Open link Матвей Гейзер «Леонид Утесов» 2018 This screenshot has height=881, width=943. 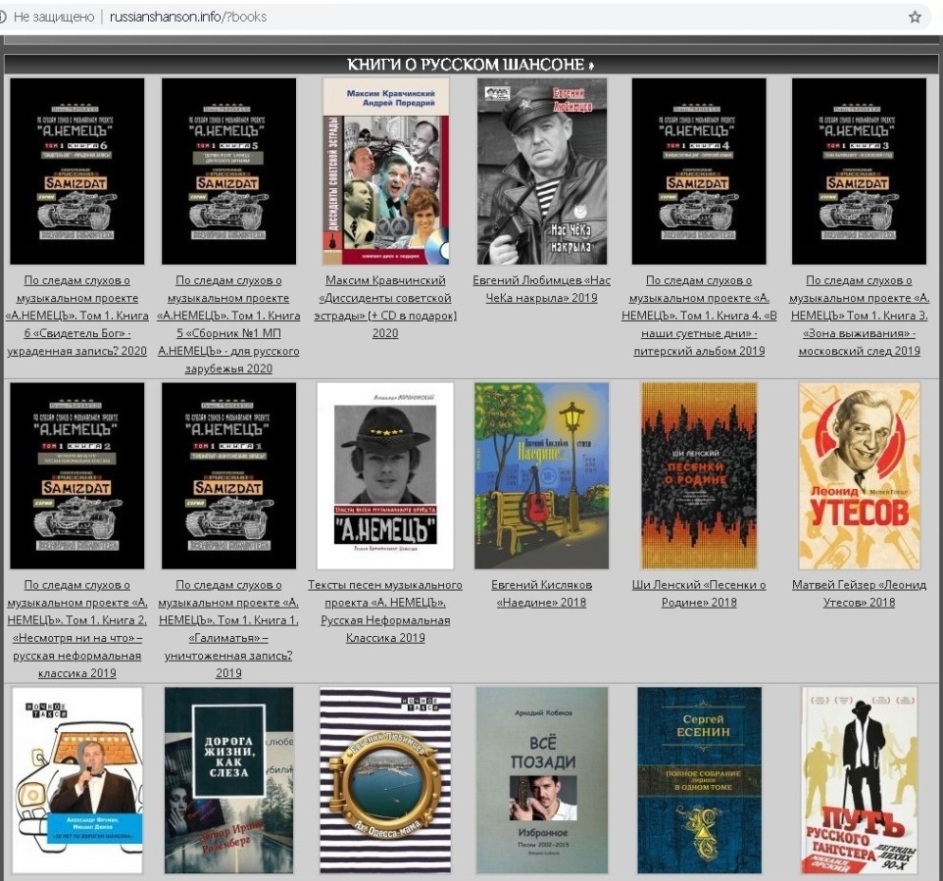click(x=859, y=594)
